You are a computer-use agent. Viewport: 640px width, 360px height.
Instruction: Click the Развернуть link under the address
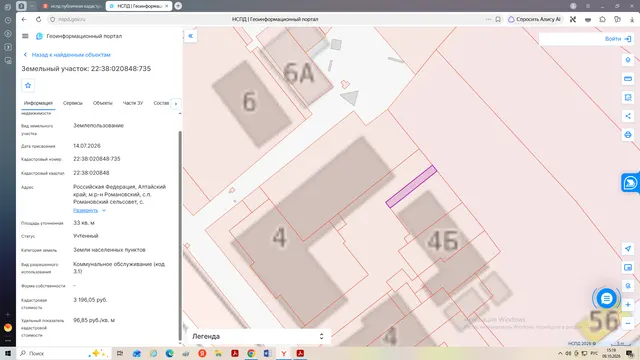[x=85, y=211]
